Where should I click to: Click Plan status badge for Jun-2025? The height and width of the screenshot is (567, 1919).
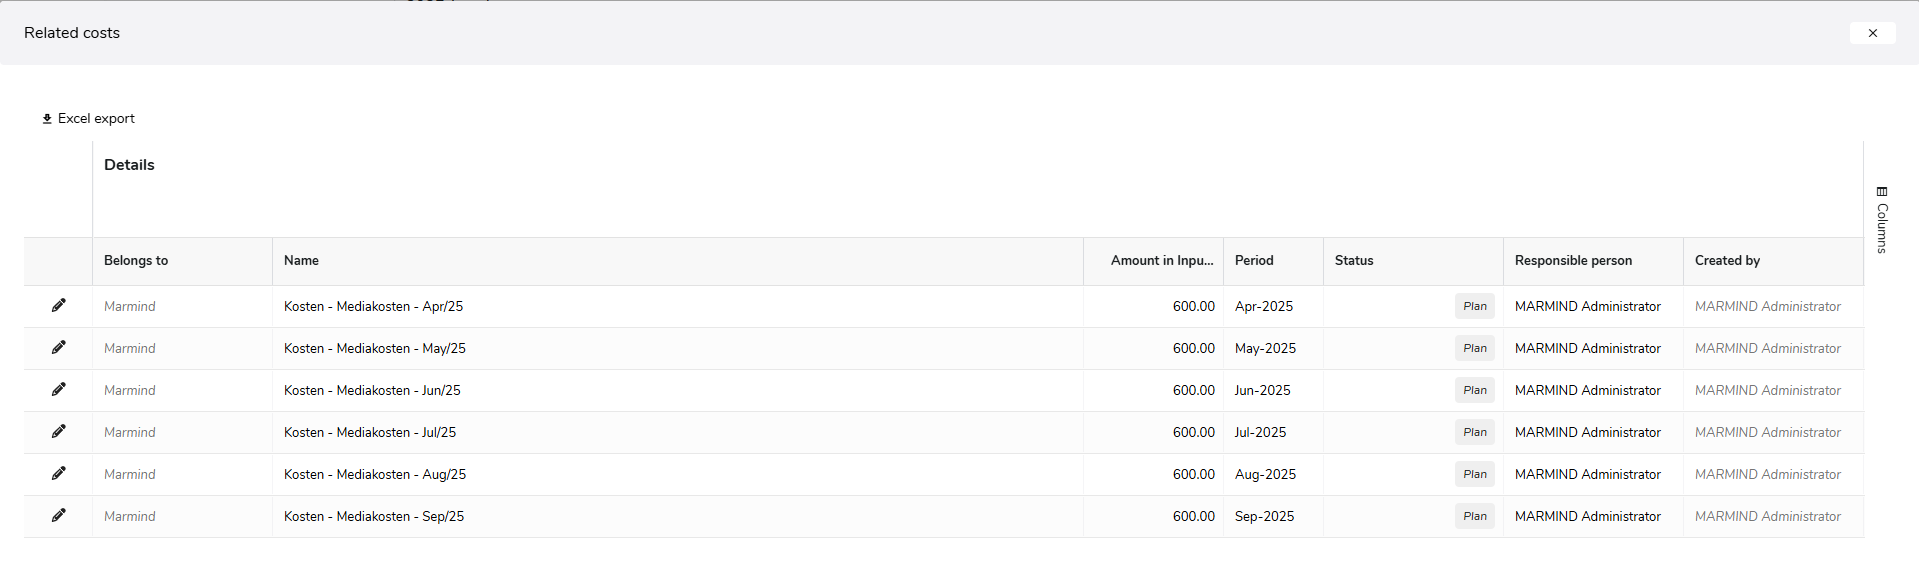click(1474, 391)
